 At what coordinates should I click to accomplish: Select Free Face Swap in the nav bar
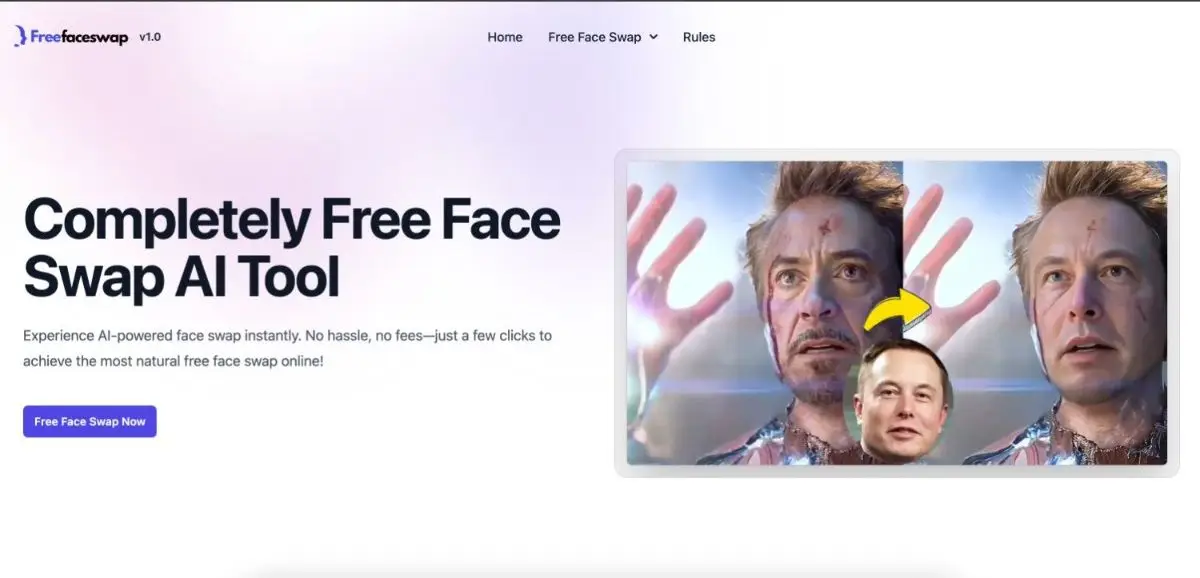tap(597, 37)
